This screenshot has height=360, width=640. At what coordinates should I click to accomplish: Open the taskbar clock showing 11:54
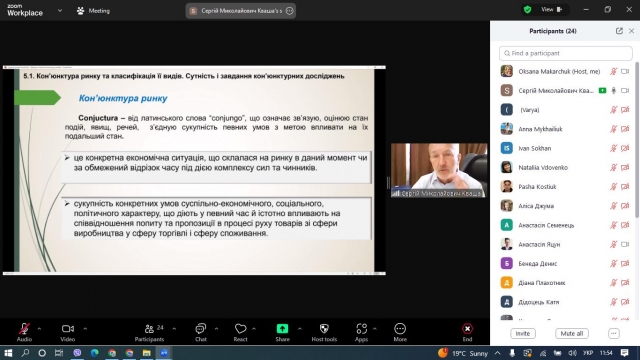coord(606,353)
